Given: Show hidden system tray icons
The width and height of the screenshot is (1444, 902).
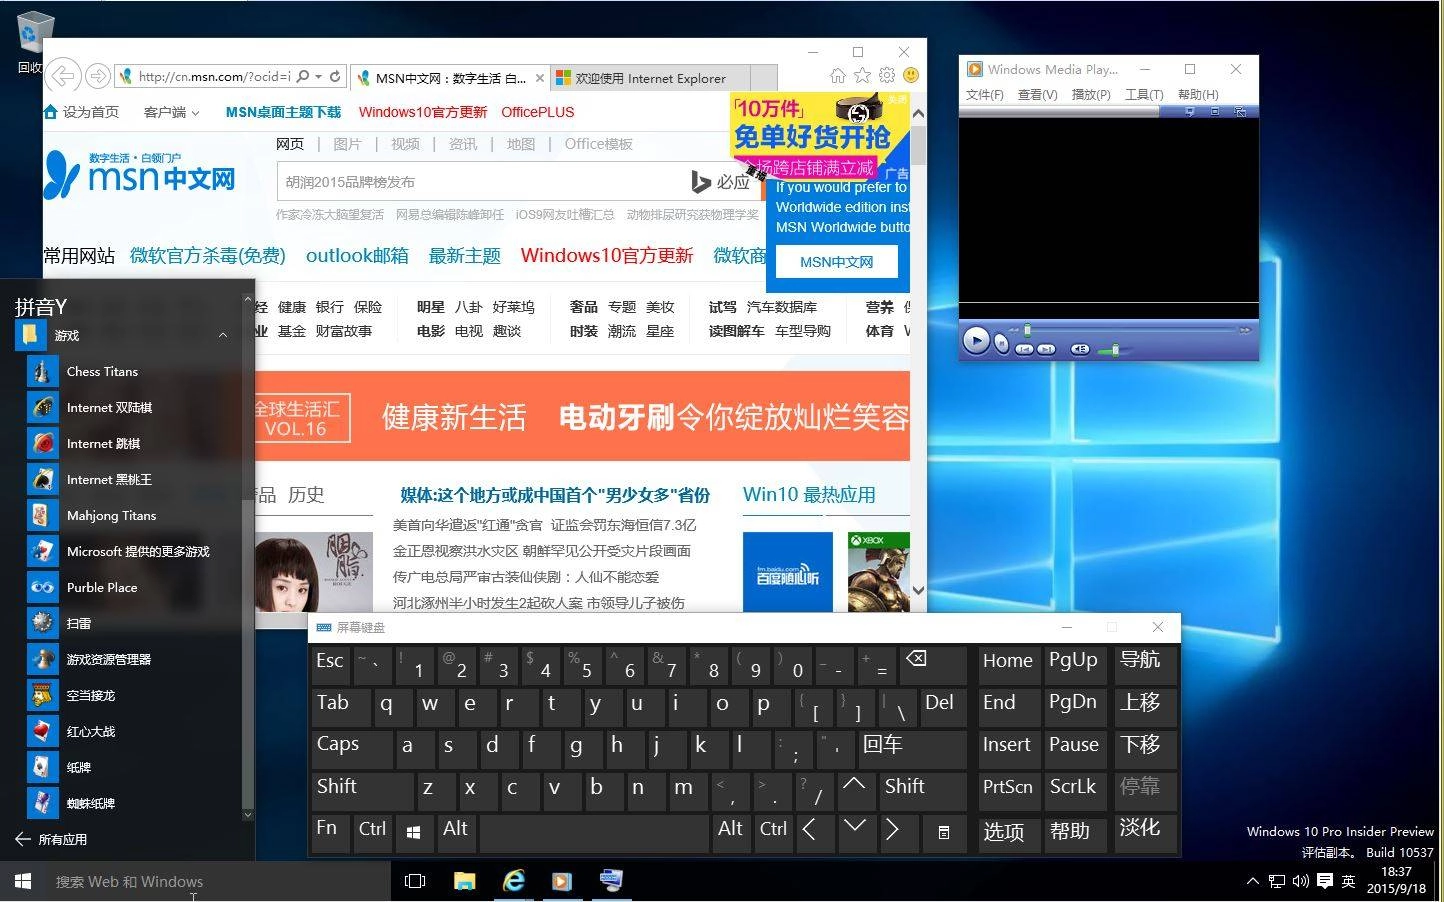Looking at the screenshot, I should pos(1253,881).
